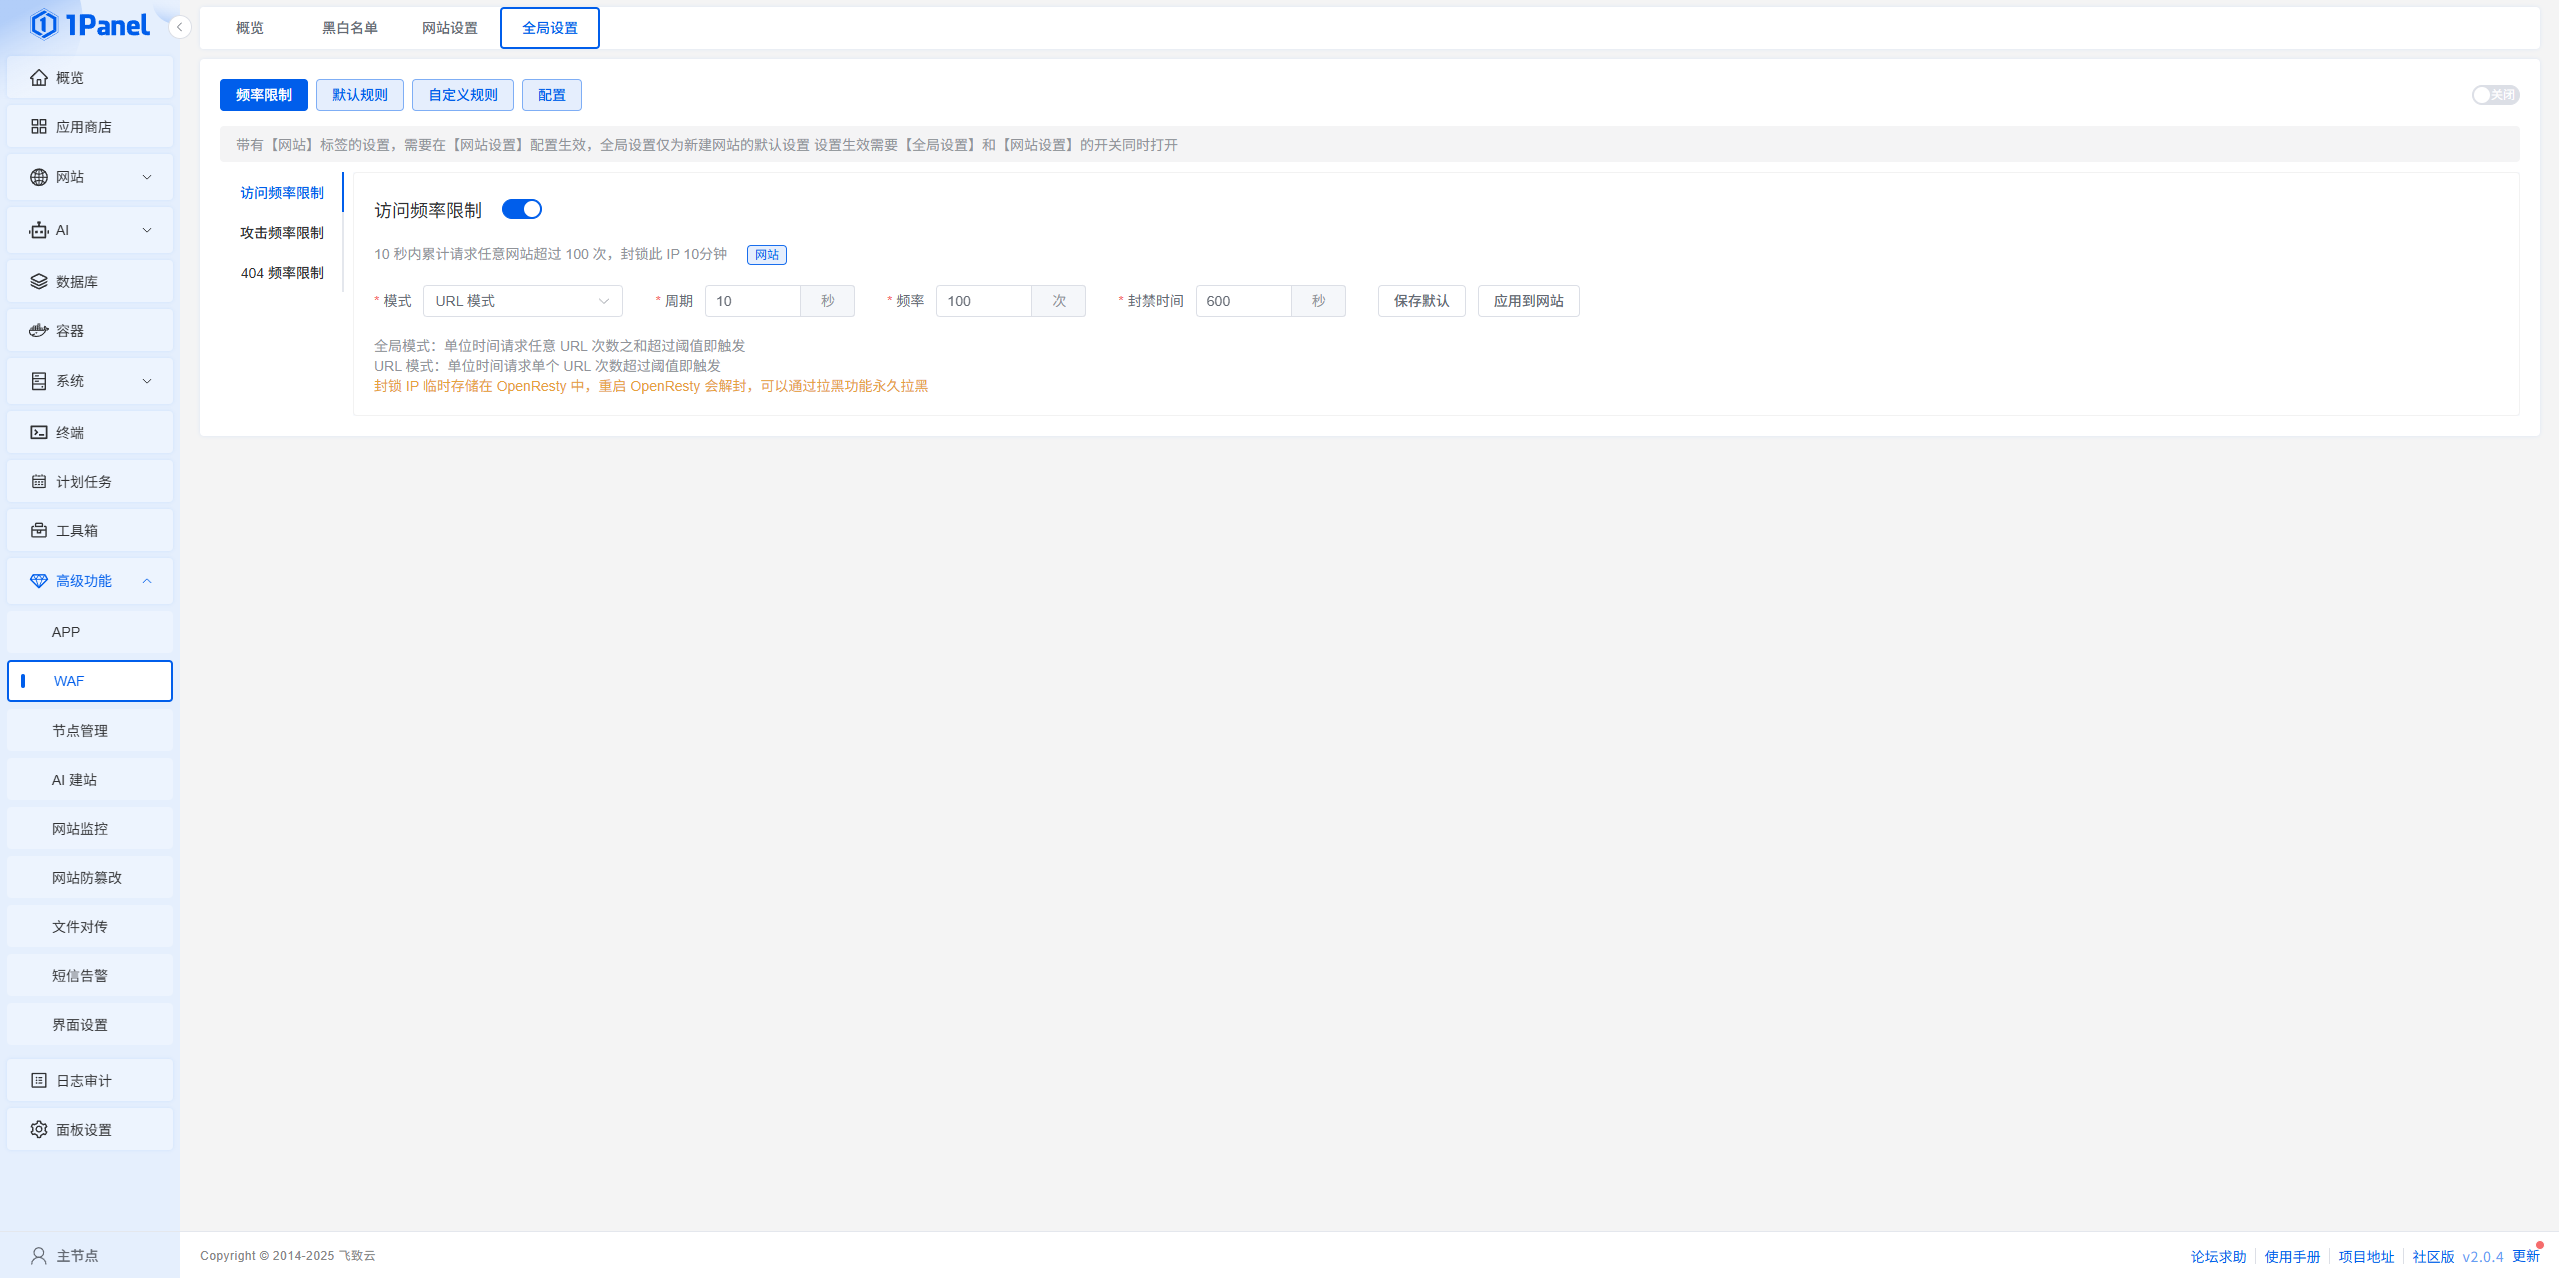Open the URL 模式 mode dropdown
This screenshot has width=2559, height=1278.
pos(522,301)
